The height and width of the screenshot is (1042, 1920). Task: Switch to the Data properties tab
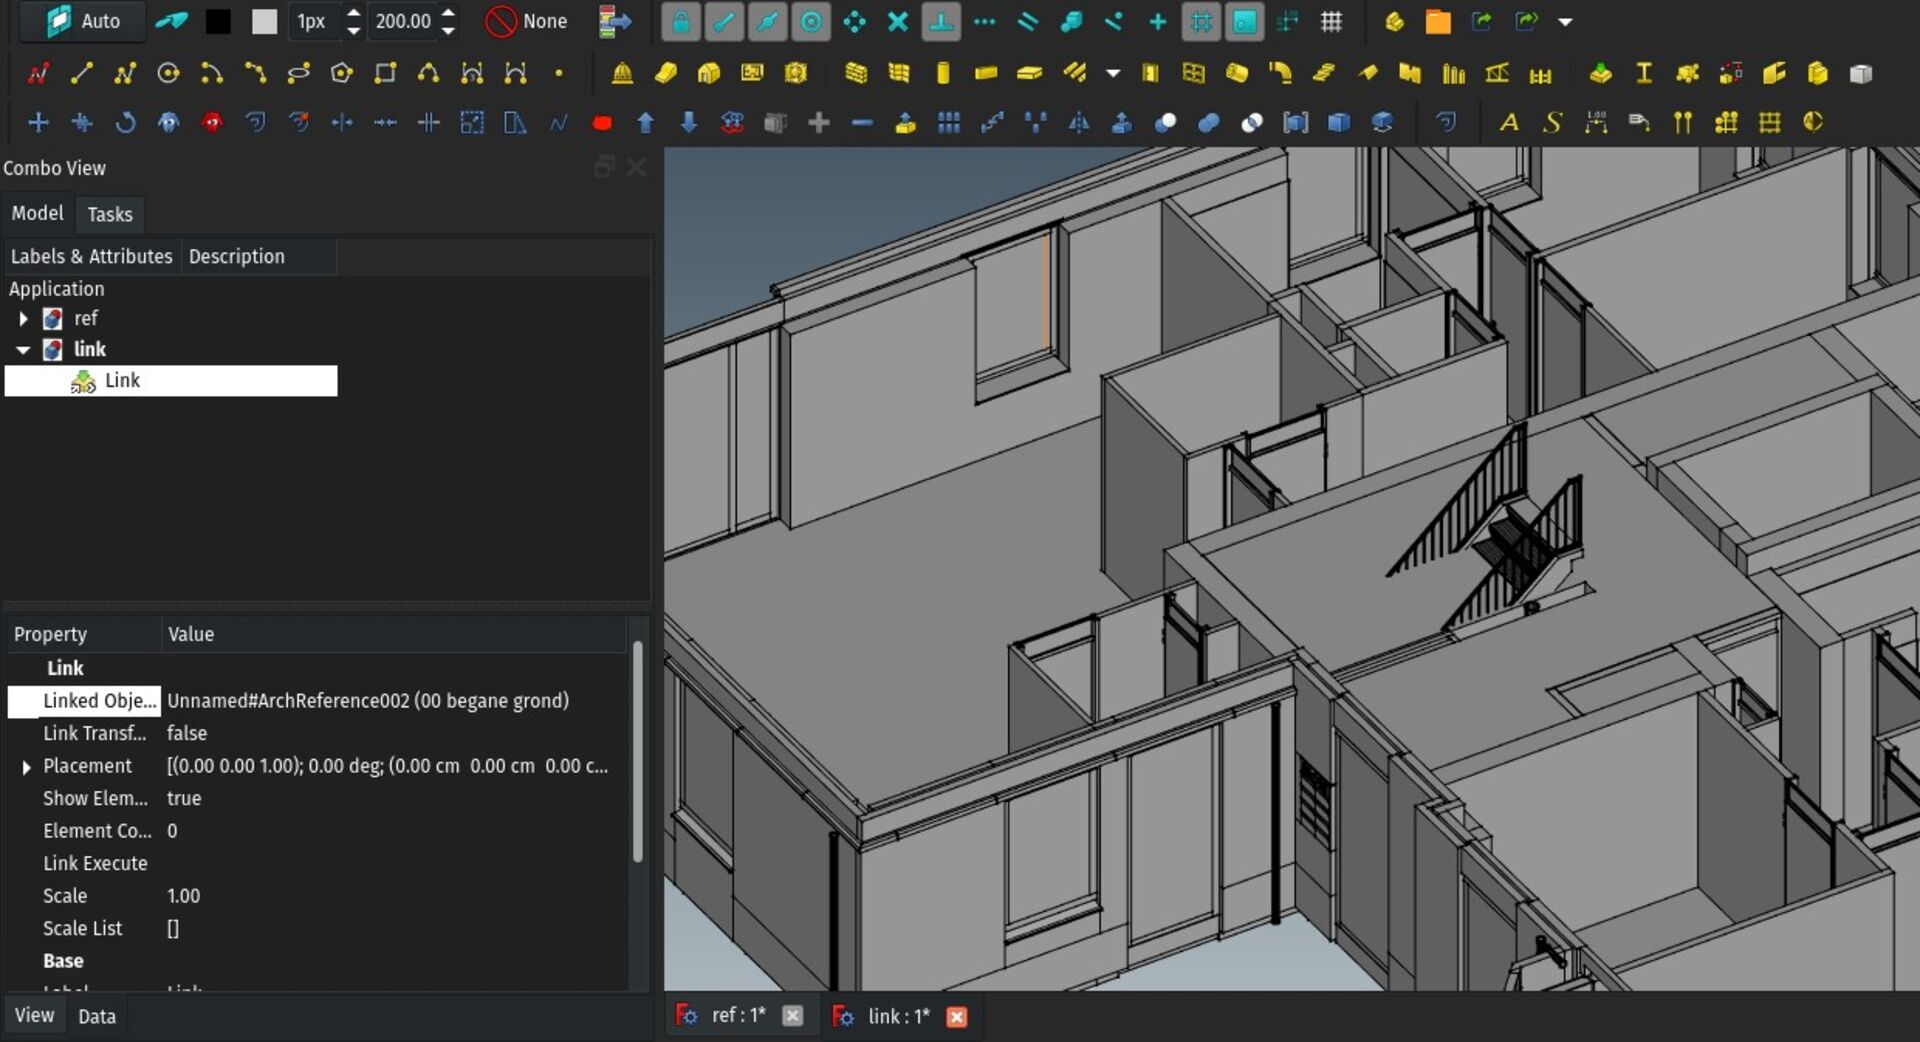97,1016
